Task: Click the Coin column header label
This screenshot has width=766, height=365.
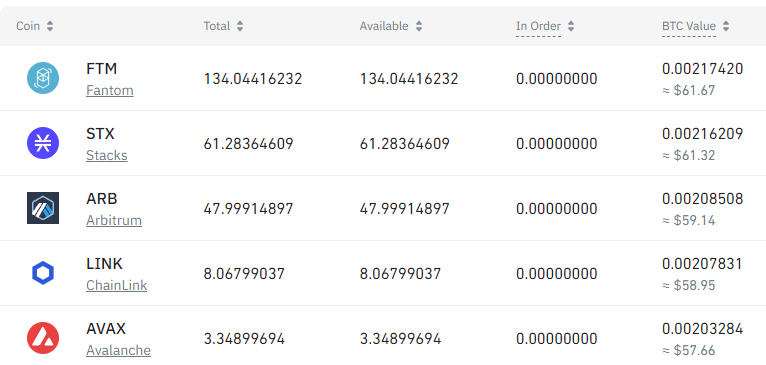Action: coord(28,26)
